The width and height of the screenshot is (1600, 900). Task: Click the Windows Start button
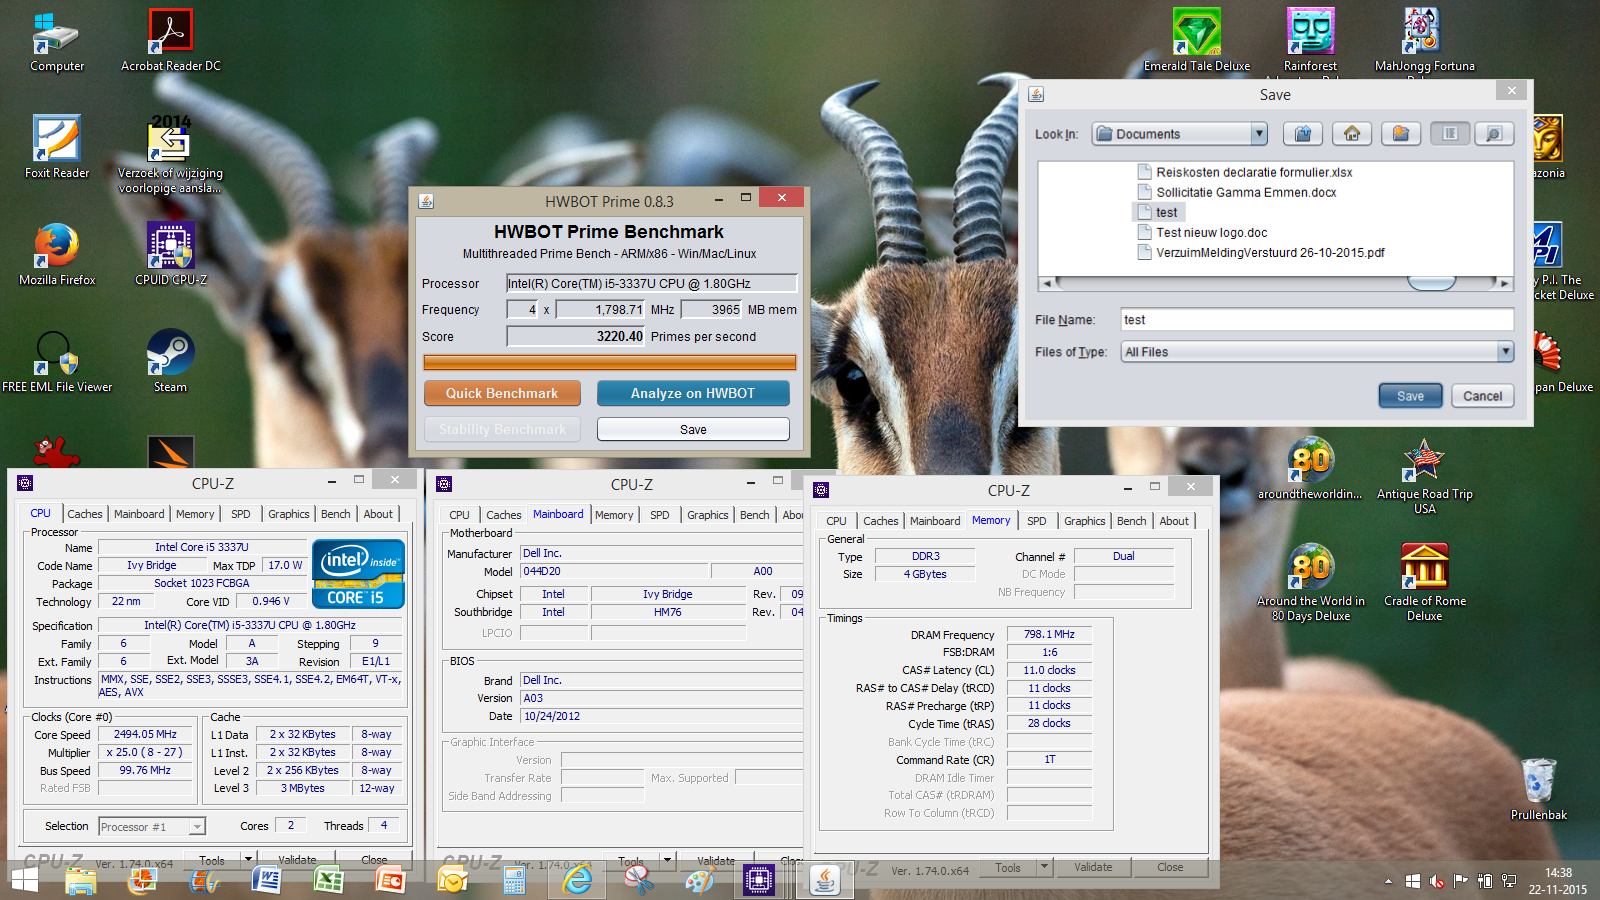click(x=25, y=880)
